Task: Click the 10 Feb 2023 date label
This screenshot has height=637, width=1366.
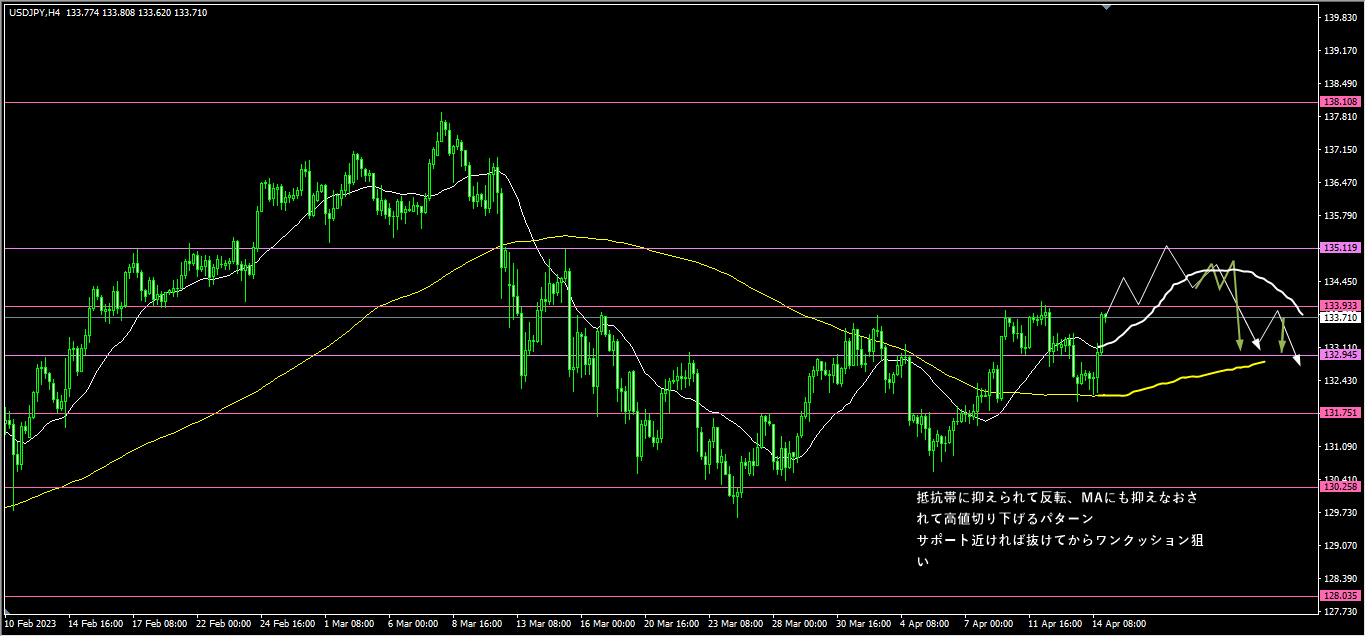Action: tap(30, 623)
